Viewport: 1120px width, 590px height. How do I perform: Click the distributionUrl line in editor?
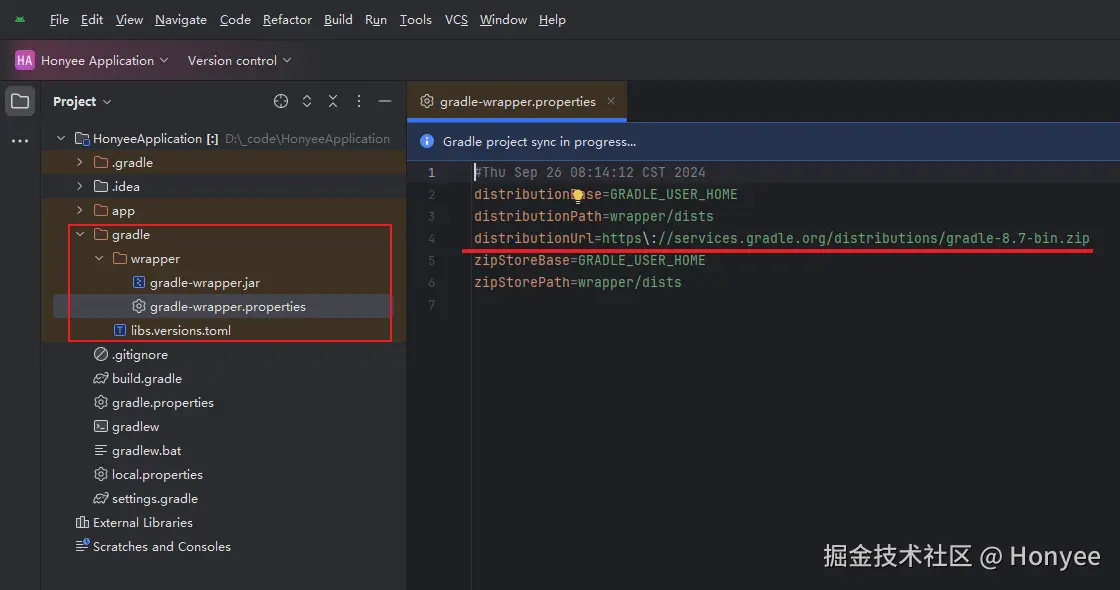[781, 239]
